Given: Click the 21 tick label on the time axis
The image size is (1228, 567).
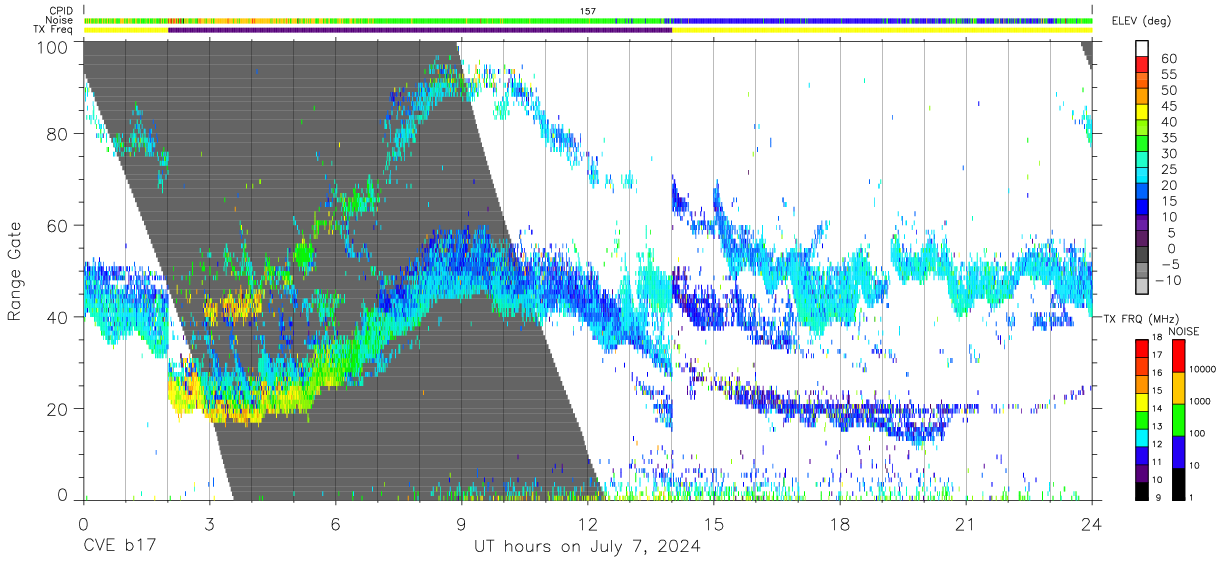Looking at the screenshot, I should 966,524.
